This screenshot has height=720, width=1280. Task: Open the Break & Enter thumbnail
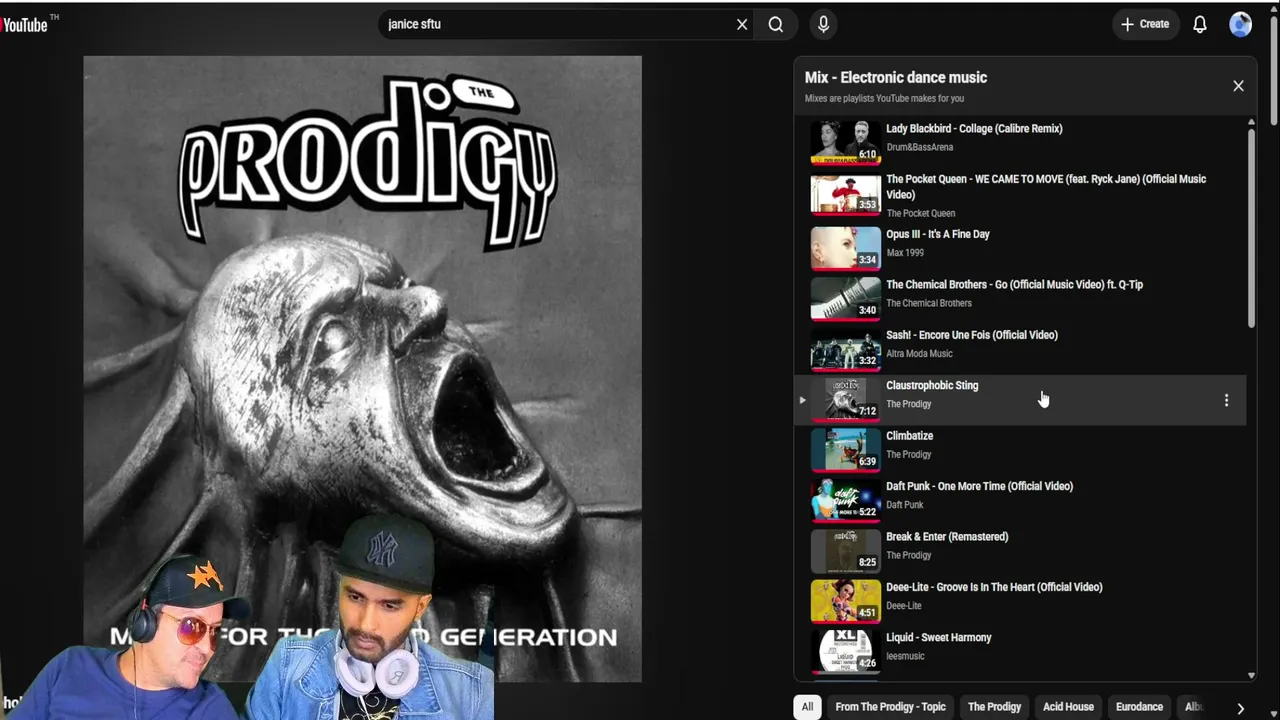(845, 551)
